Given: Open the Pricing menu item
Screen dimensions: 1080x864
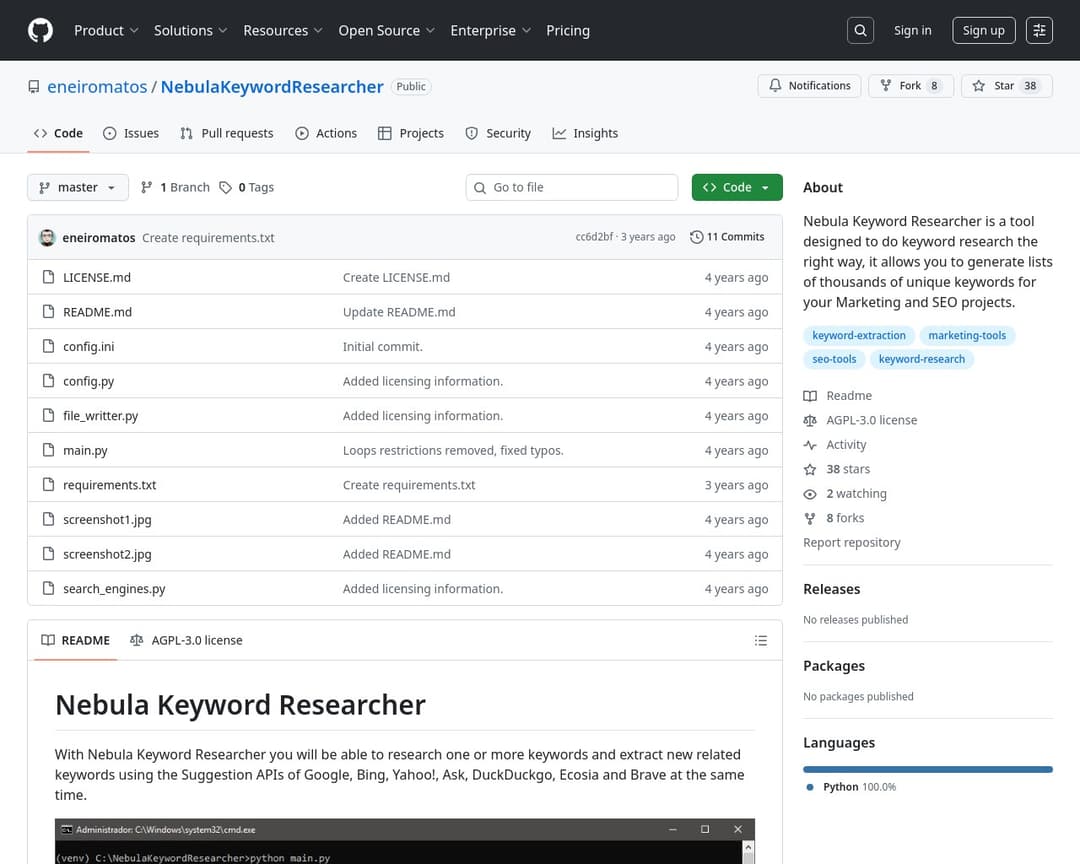Looking at the screenshot, I should (568, 30).
